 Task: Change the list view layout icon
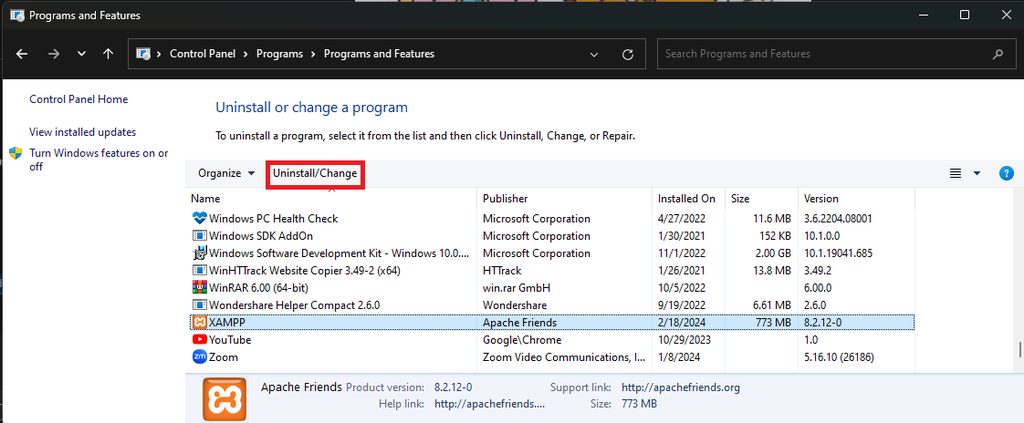coord(955,174)
